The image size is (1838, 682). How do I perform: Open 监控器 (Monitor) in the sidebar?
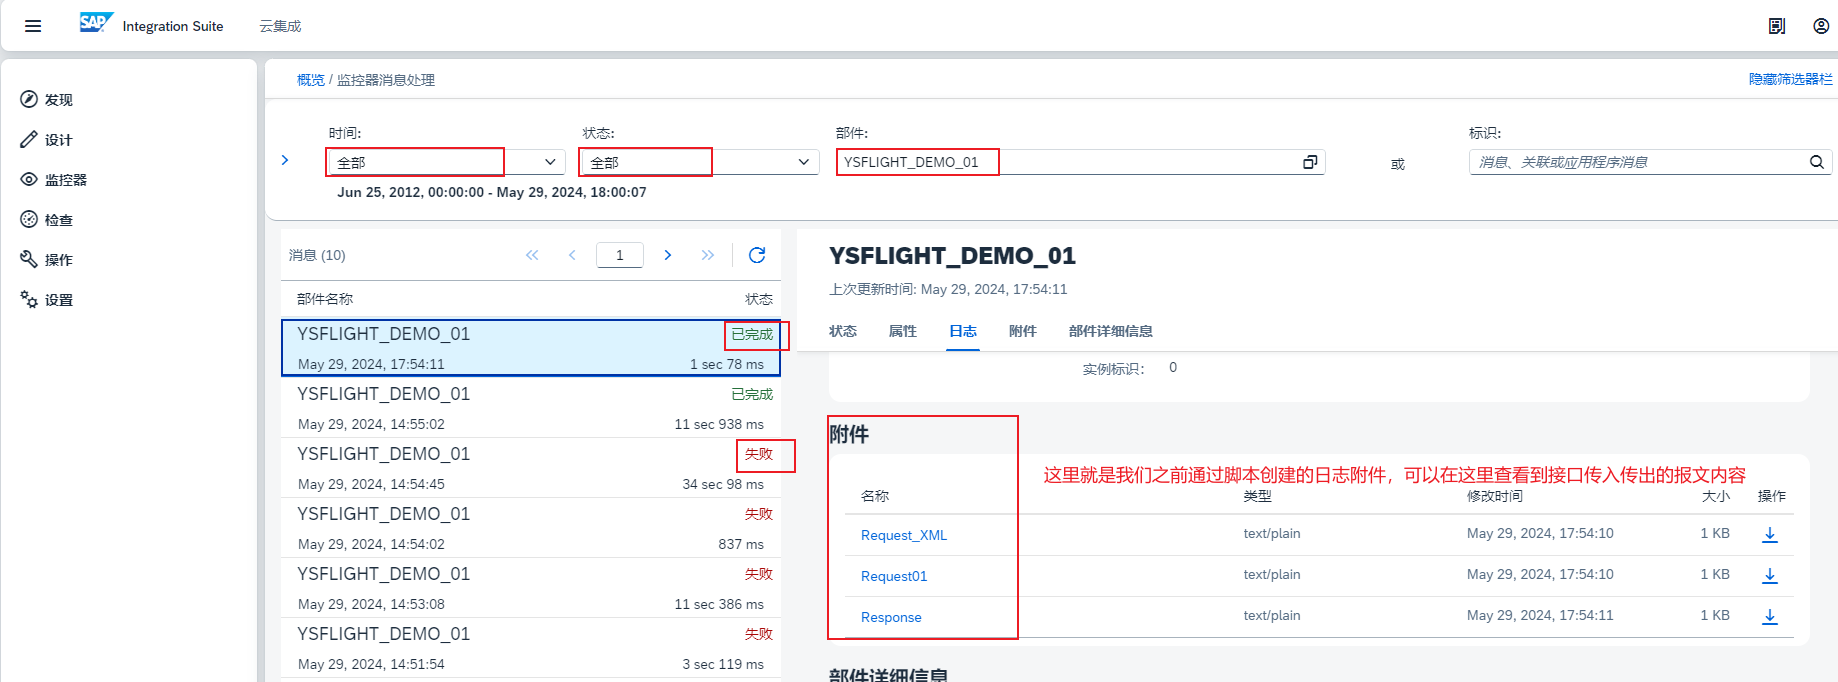tap(66, 180)
